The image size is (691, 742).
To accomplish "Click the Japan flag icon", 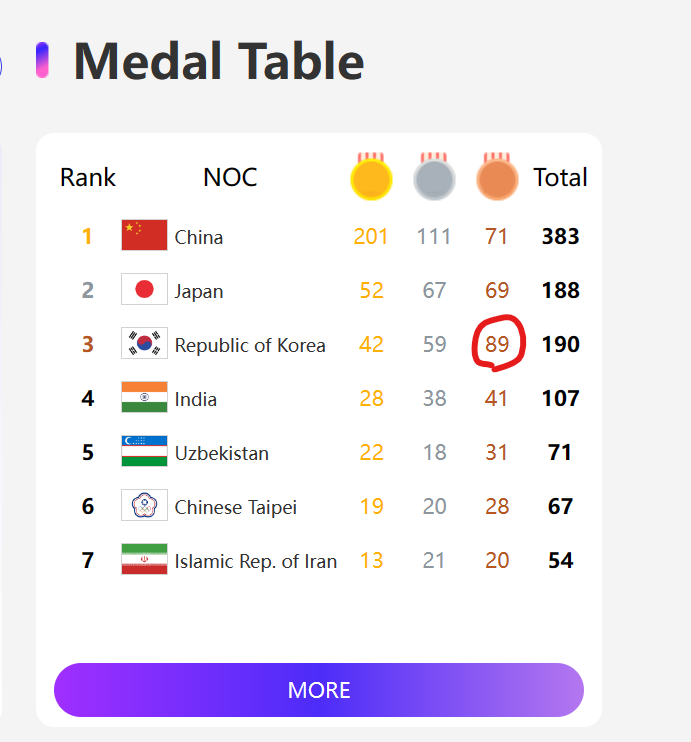I will pyautogui.click(x=144, y=290).
